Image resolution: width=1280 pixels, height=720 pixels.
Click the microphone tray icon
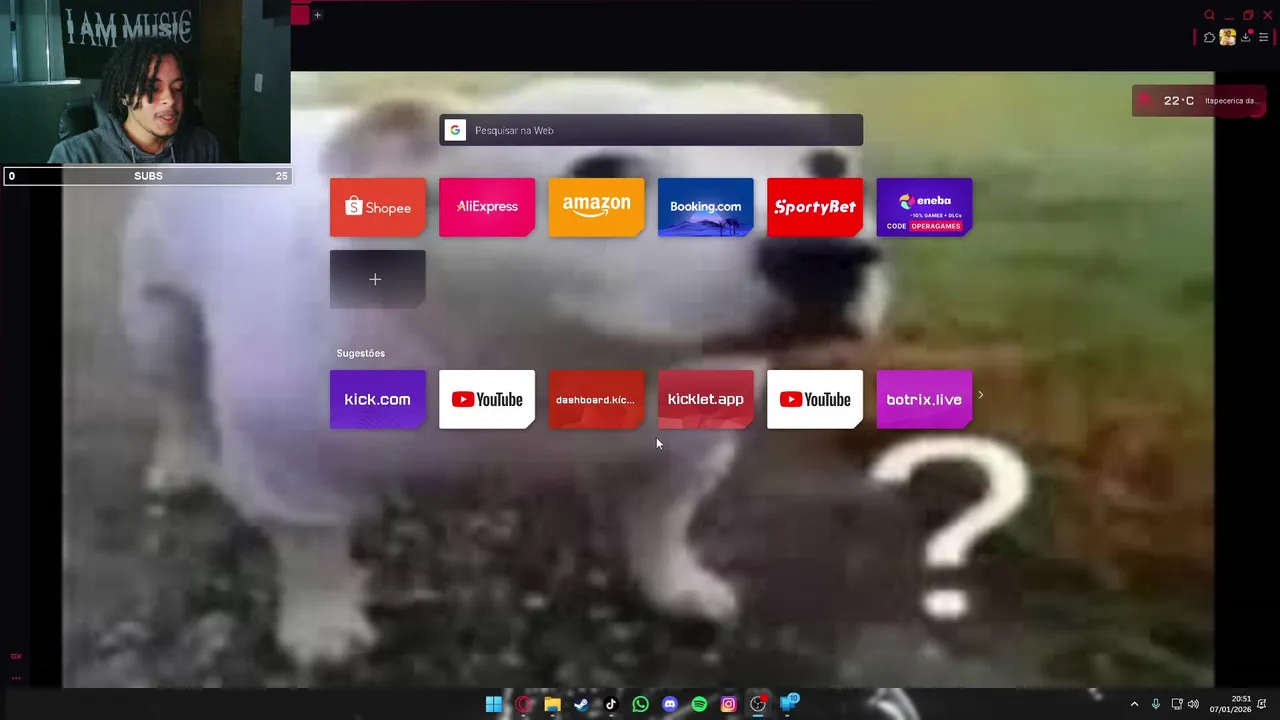click(x=1156, y=704)
